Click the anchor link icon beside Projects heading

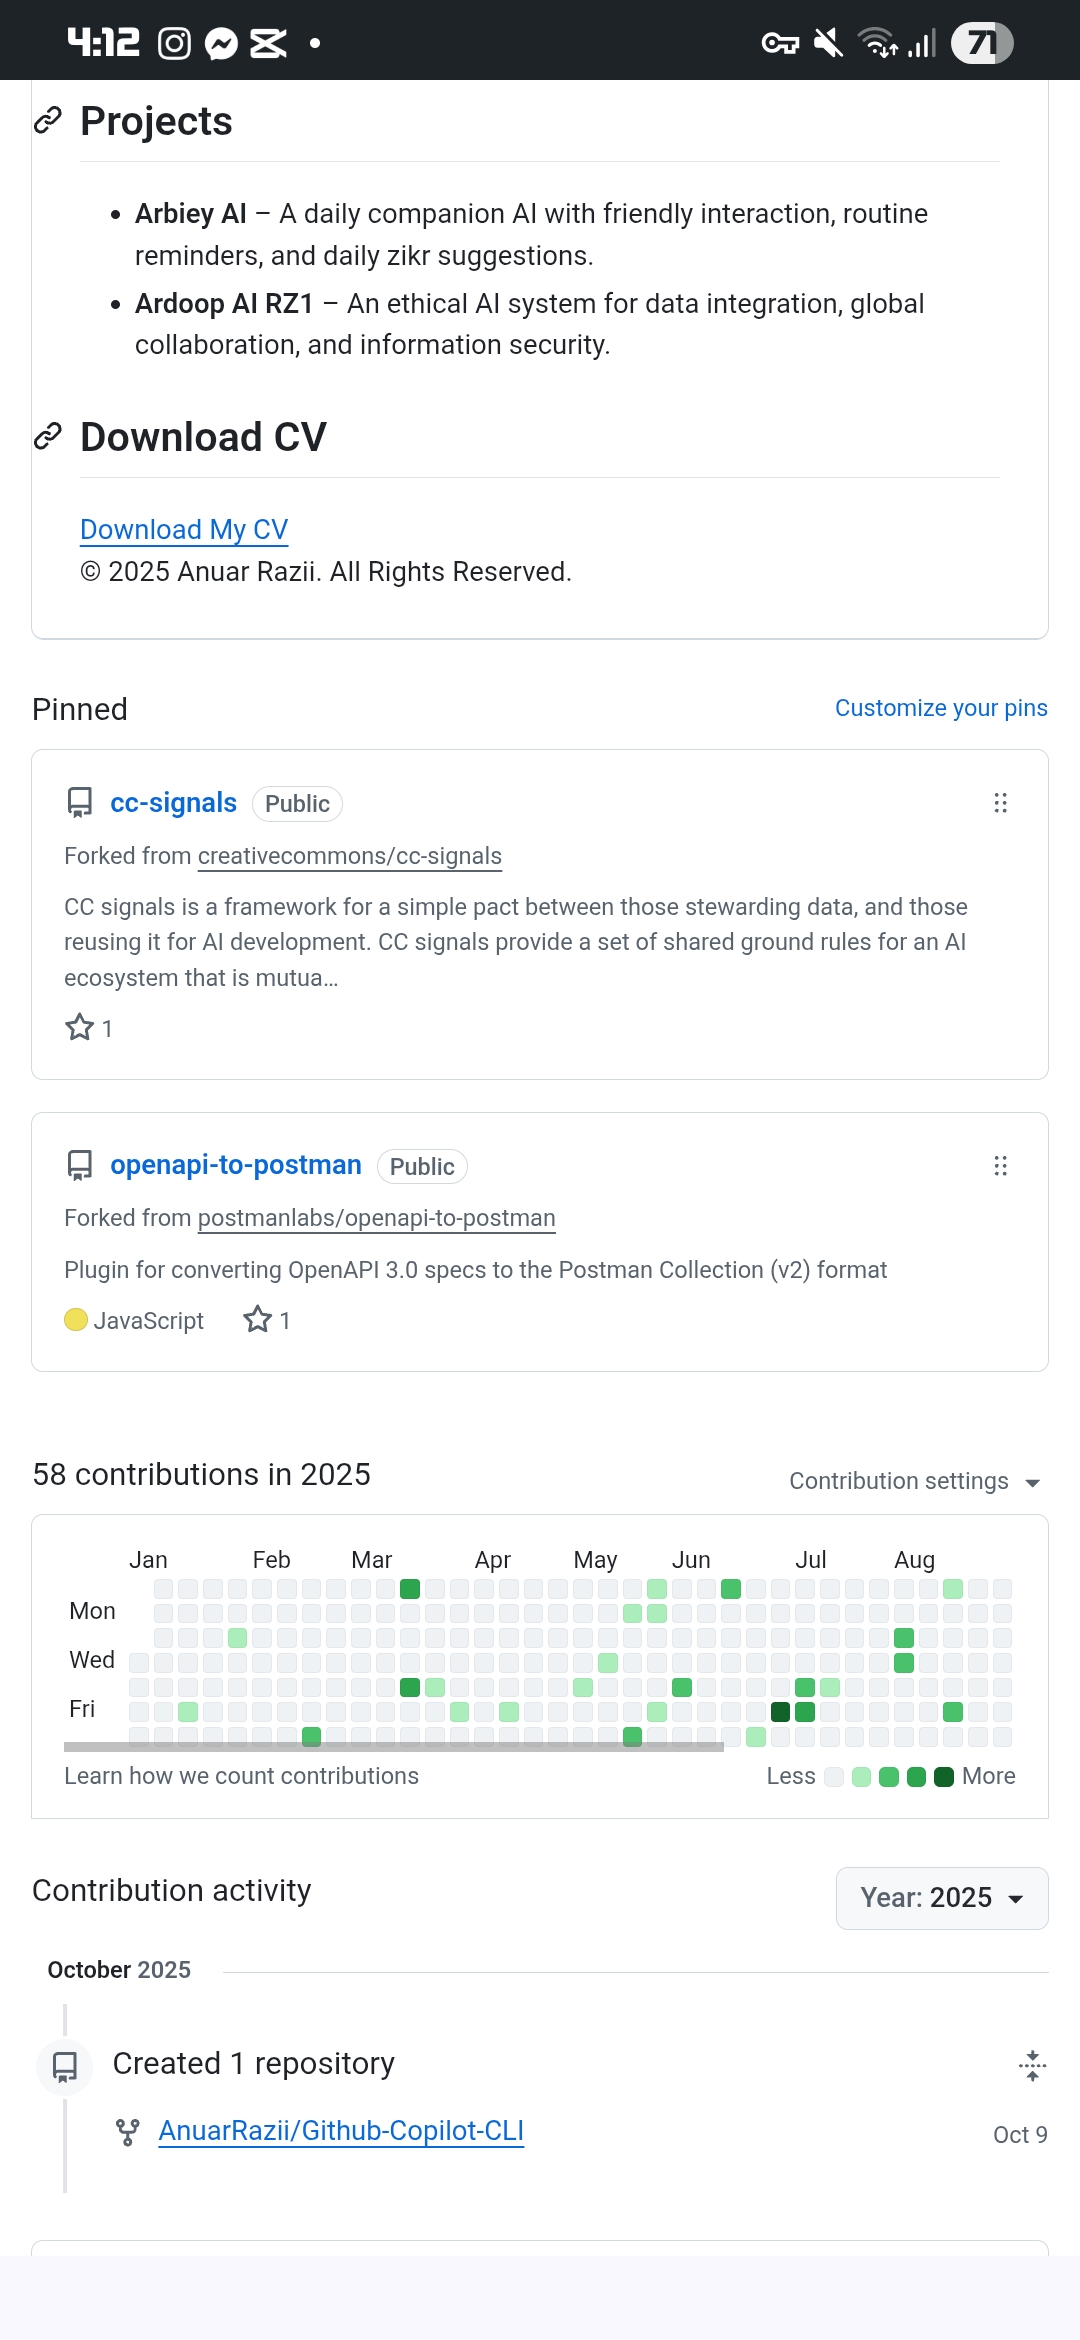pos(48,121)
